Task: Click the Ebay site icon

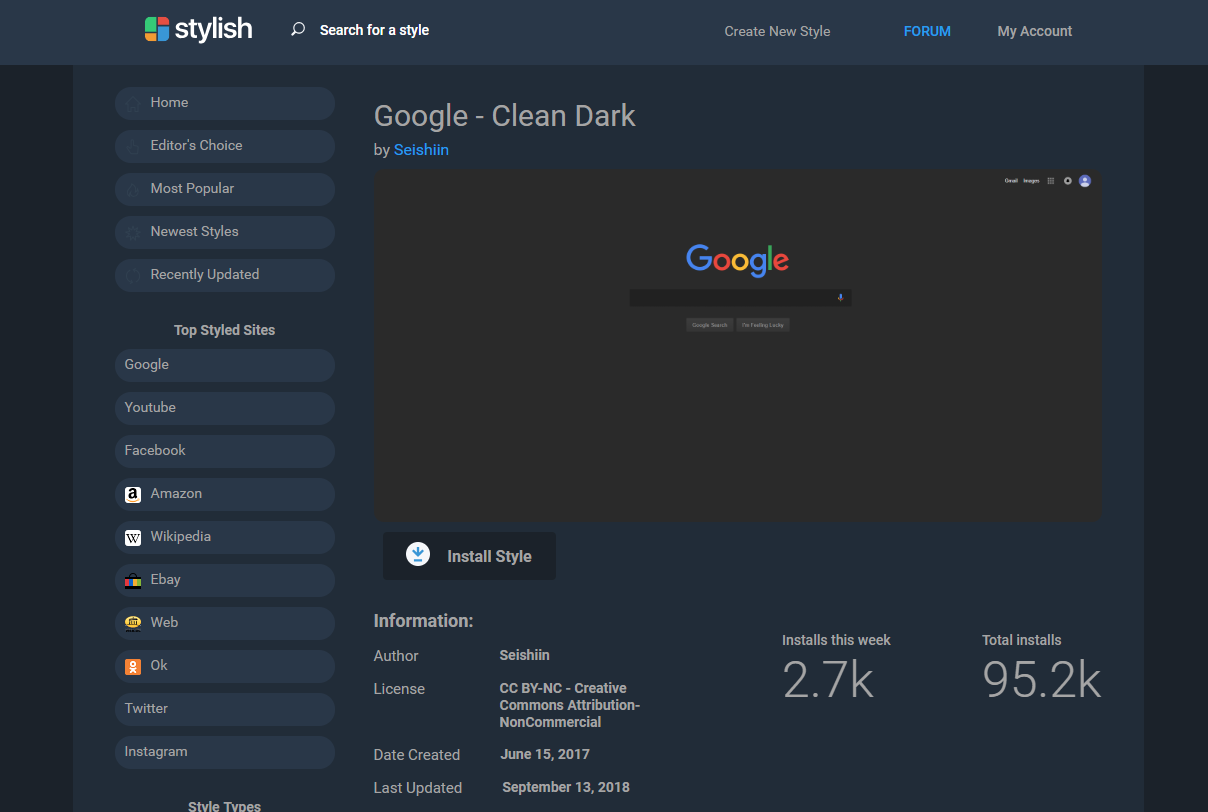Action: [133, 580]
